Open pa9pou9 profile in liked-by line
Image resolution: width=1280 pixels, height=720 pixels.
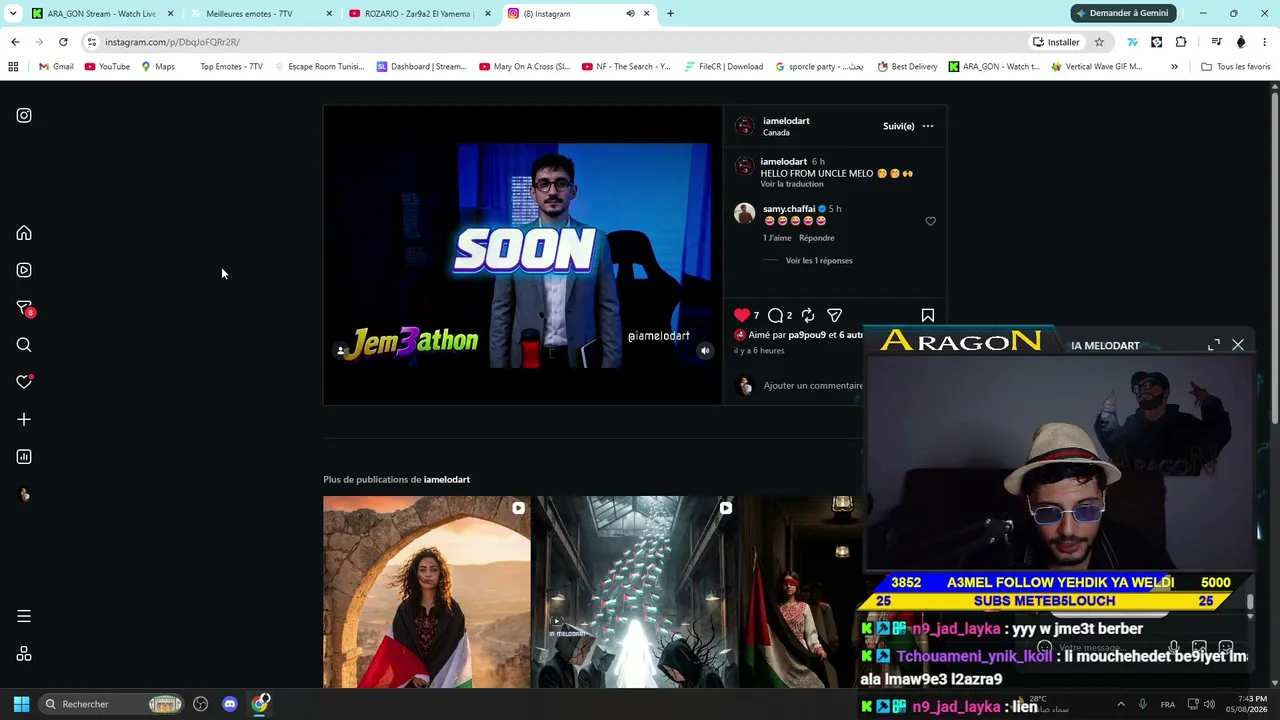[807, 335]
